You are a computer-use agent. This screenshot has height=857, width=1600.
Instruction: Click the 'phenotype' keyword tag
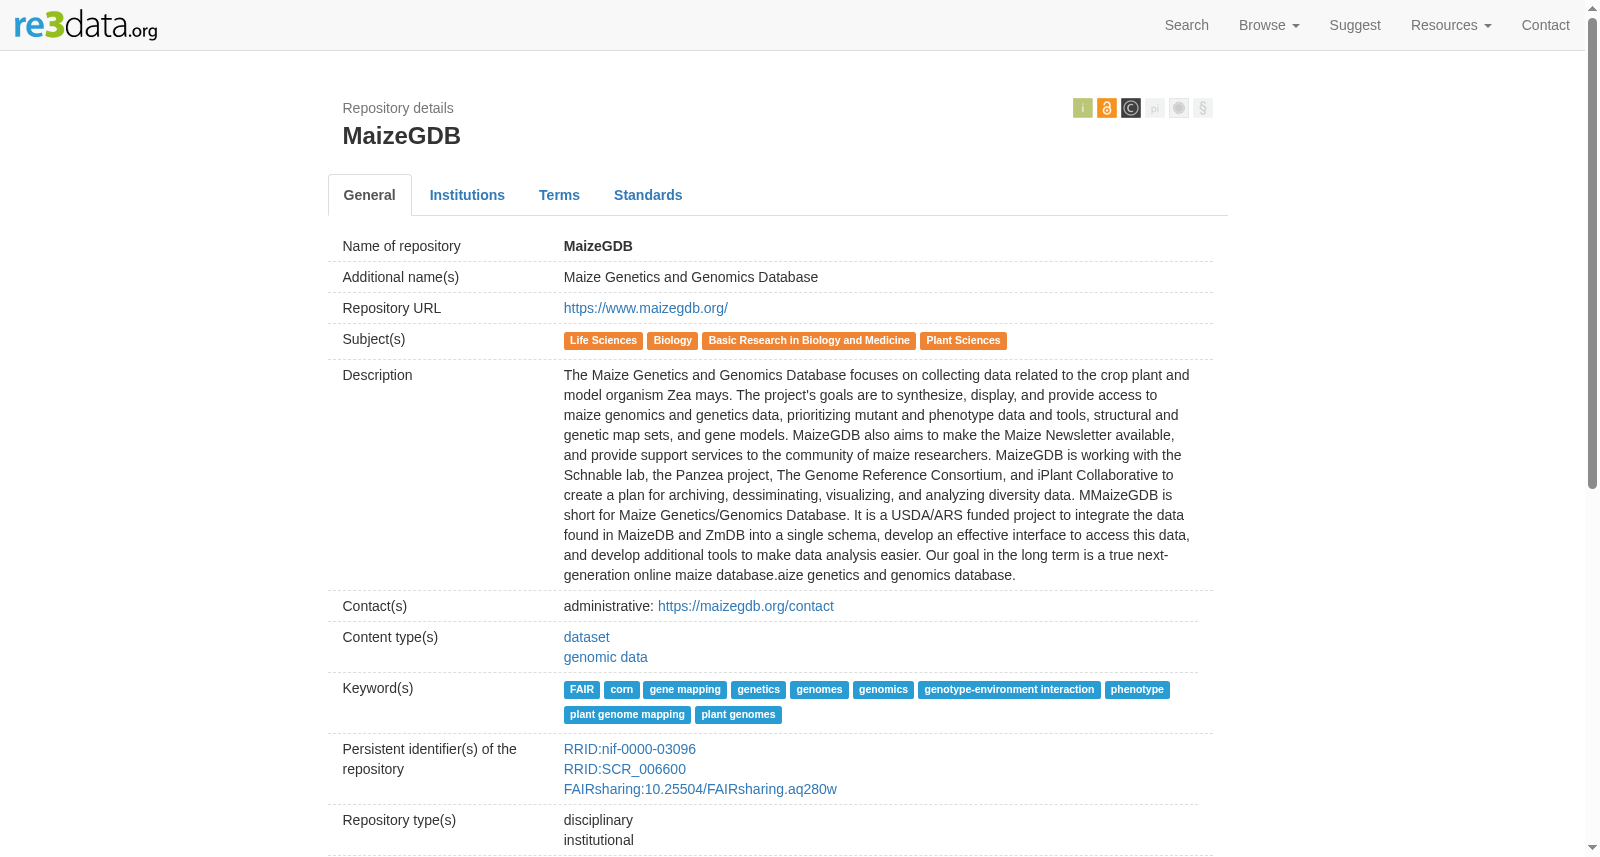(x=1137, y=690)
